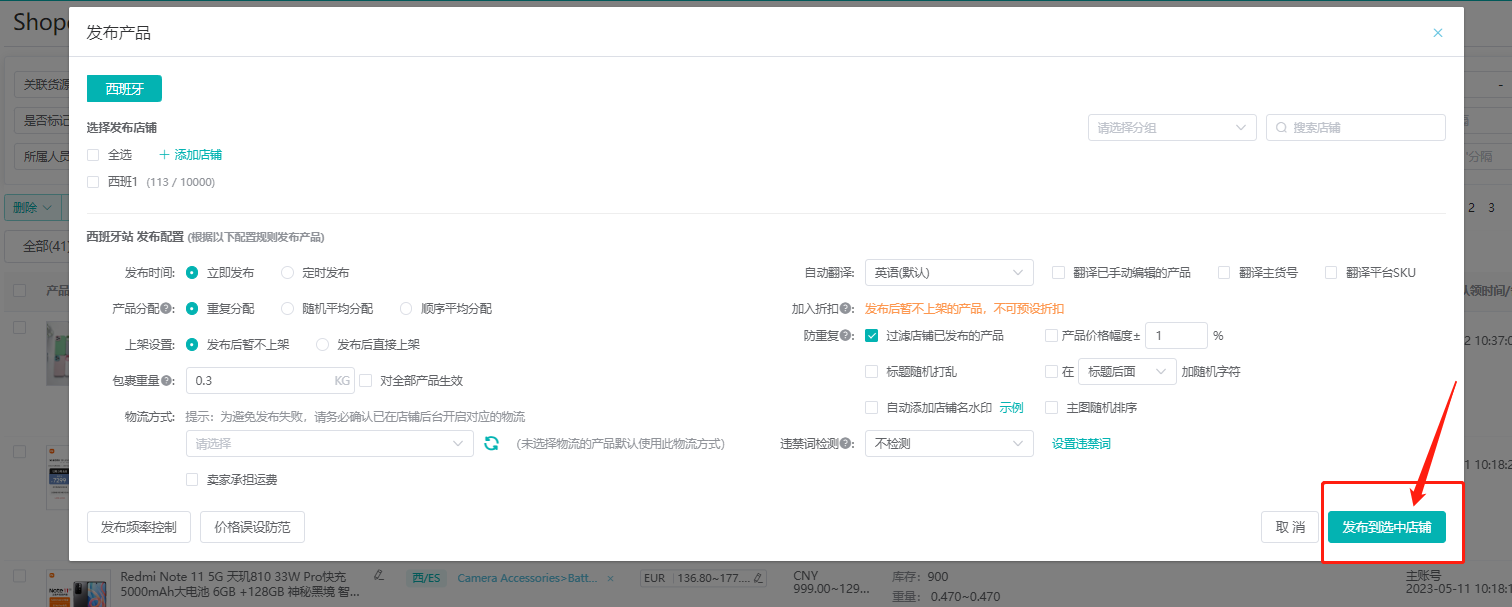
Task: Click the help icon beside 产品分配
Action: coord(166,308)
